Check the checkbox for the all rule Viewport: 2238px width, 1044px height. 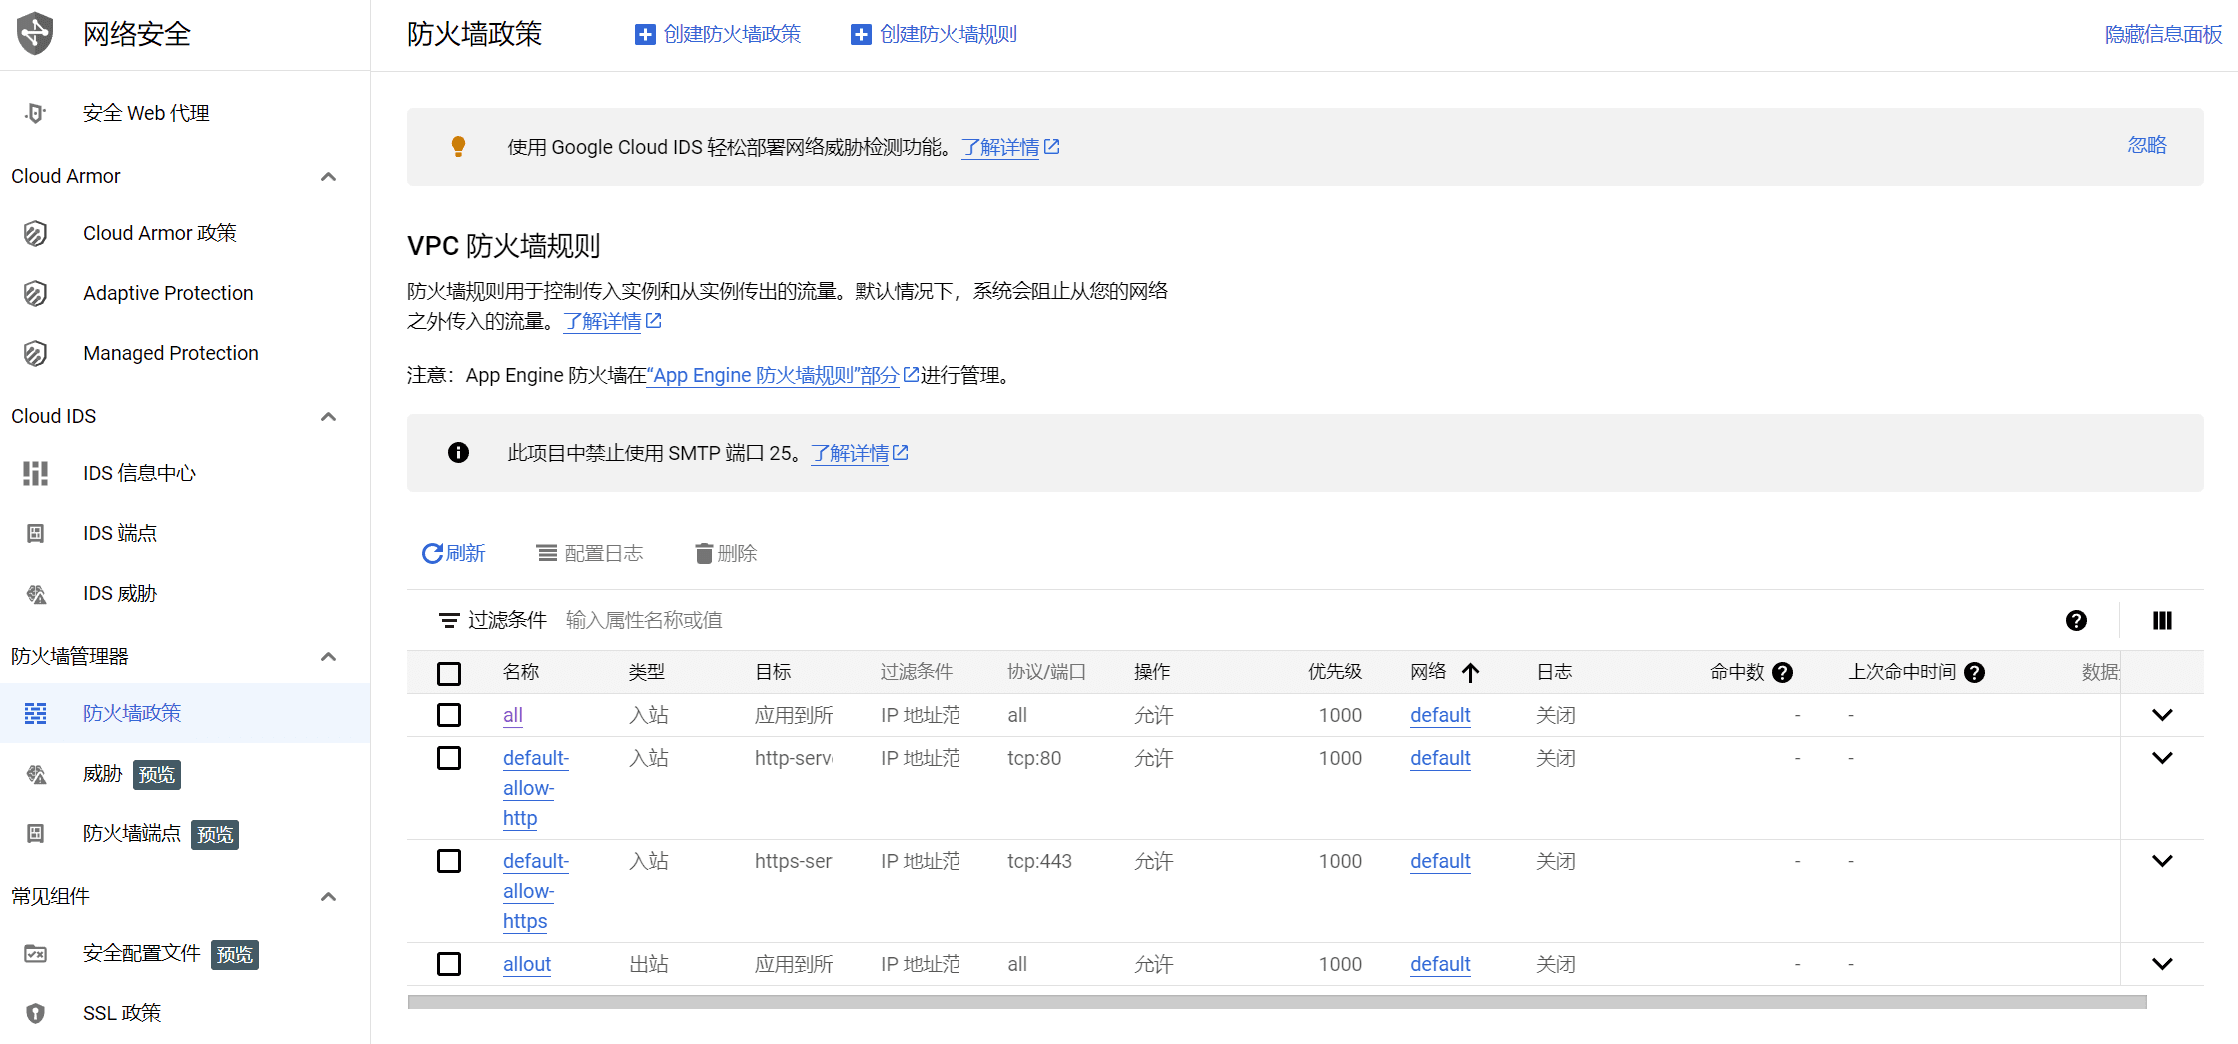(449, 715)
